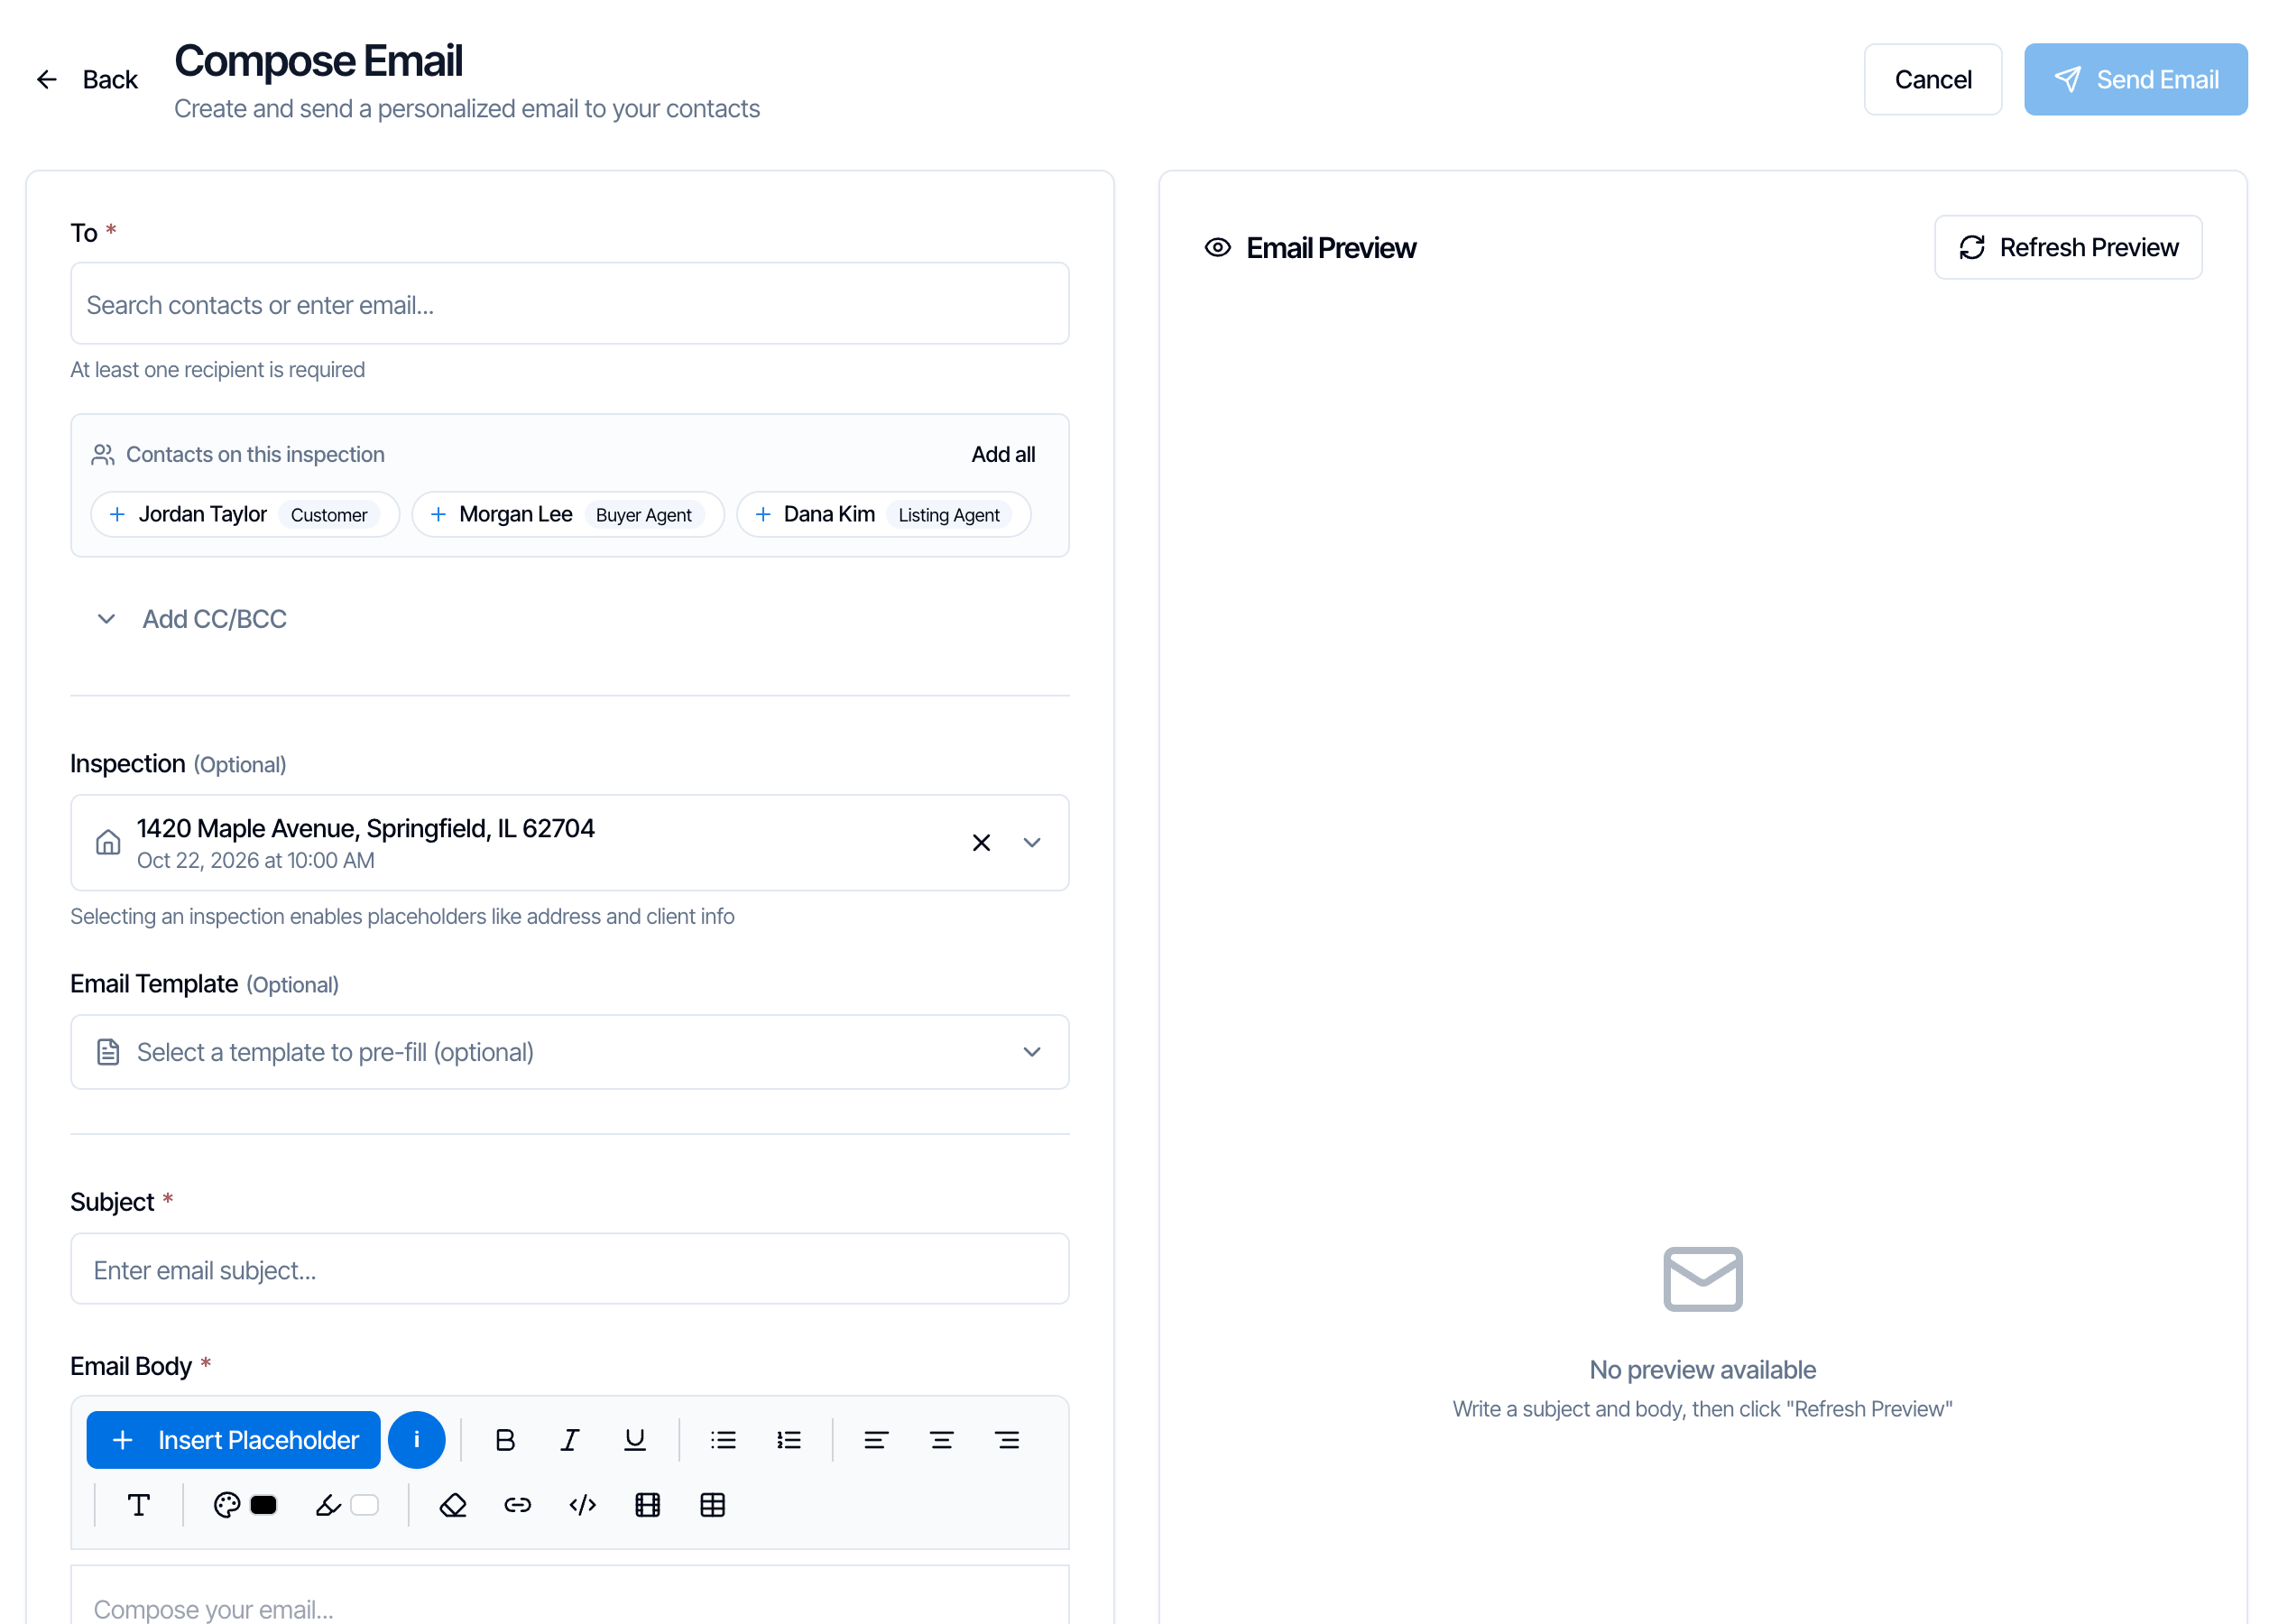Viewport: 2288px width, 1624px height.
Task: Click the black text color swatch
Action: (x=264, y=1505)
